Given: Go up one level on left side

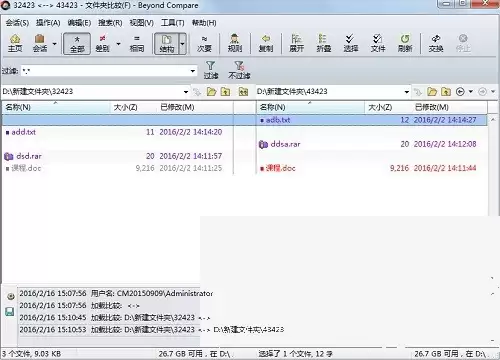Looking at the screenshot, I should tap(226, 92).
